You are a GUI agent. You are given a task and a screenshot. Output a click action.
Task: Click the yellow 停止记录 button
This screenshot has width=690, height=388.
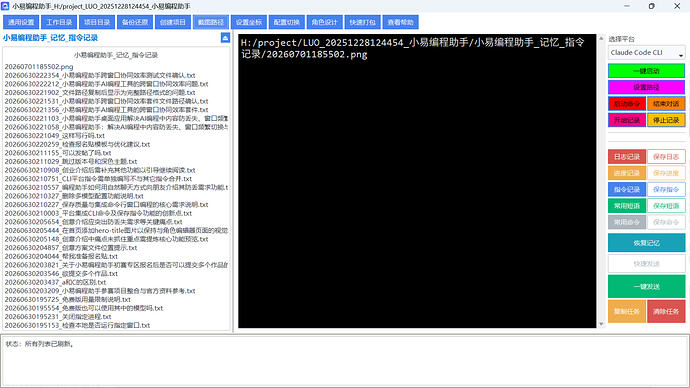click(x=666, y=120)
